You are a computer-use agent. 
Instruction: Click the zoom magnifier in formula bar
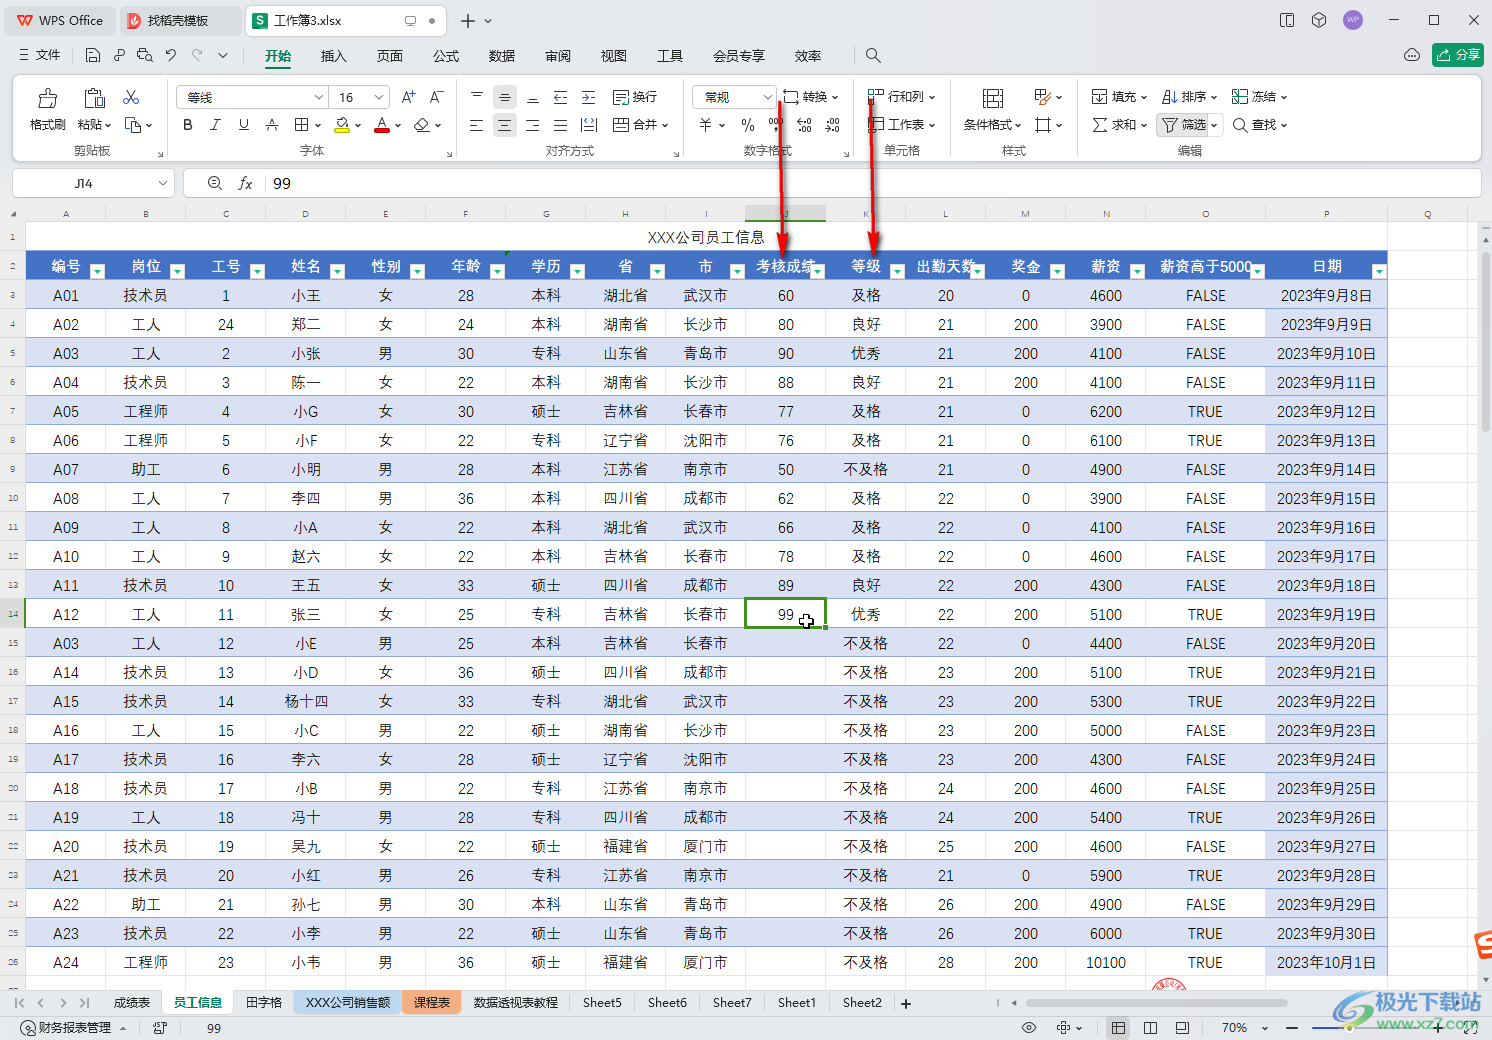pyautogui.click(x=214, y=183)
